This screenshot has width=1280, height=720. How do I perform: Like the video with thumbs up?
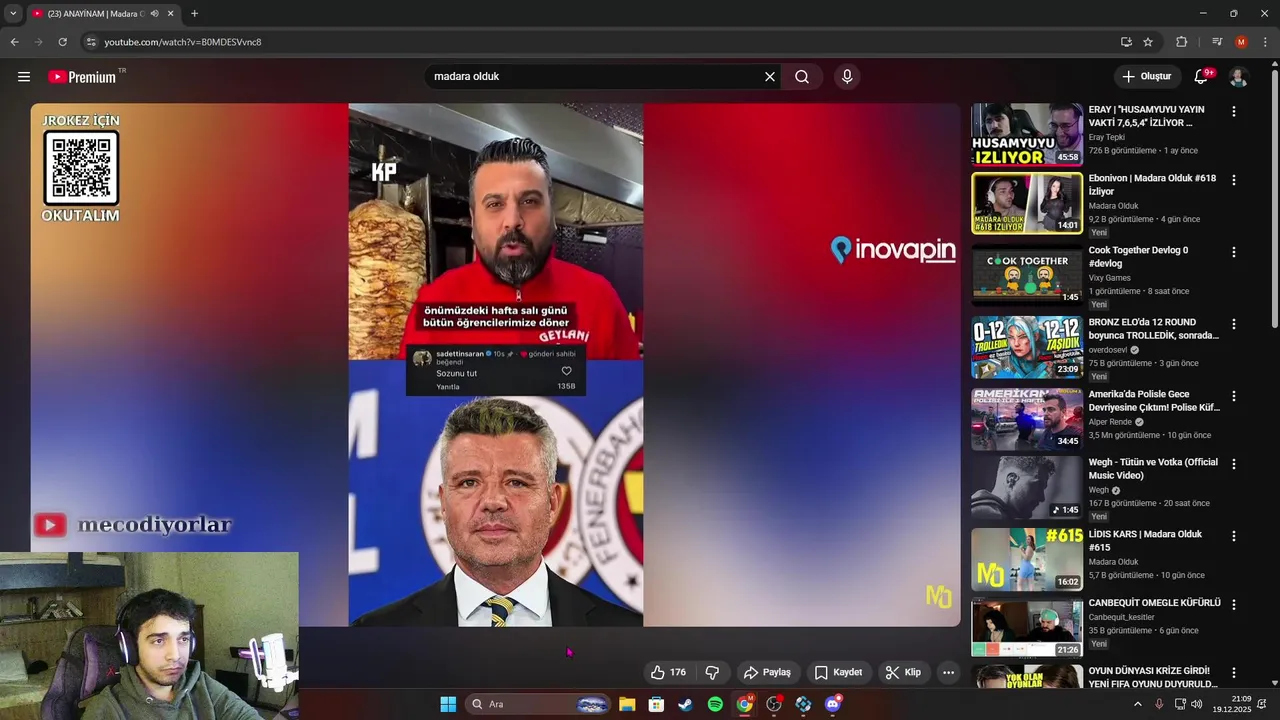tap(668, 672)
